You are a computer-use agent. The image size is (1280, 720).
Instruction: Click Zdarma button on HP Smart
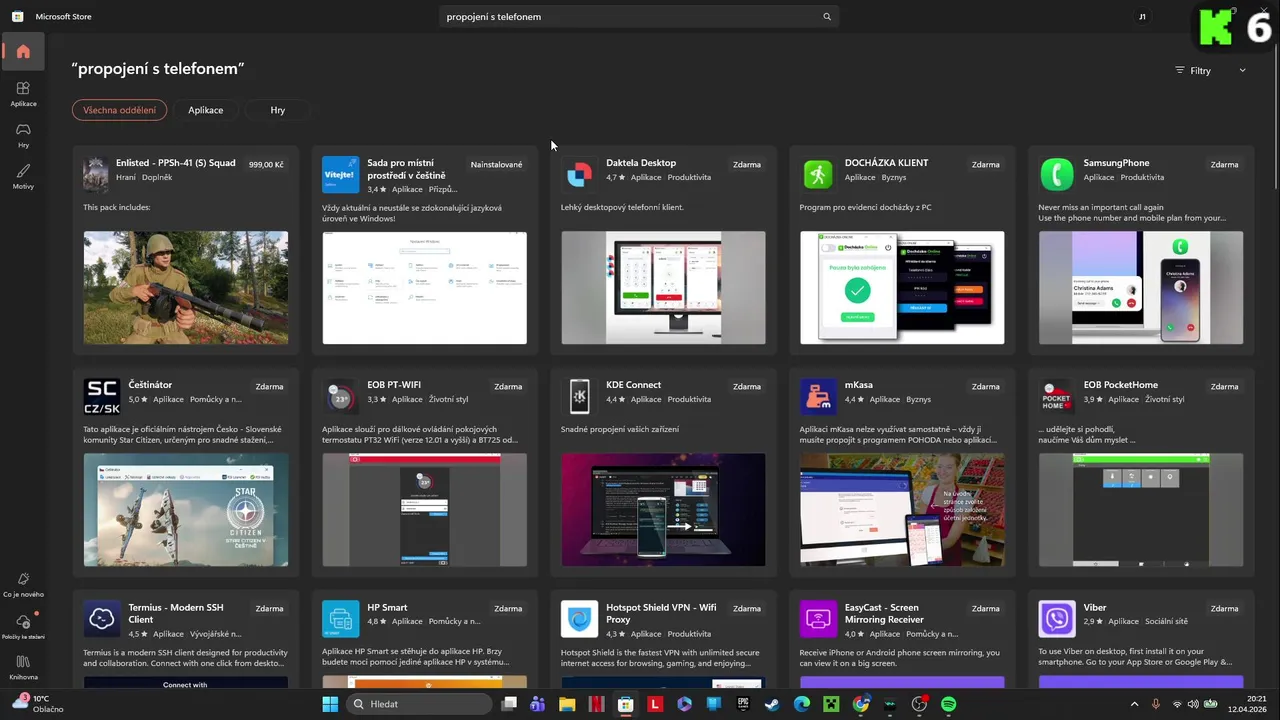coord(508,608)
